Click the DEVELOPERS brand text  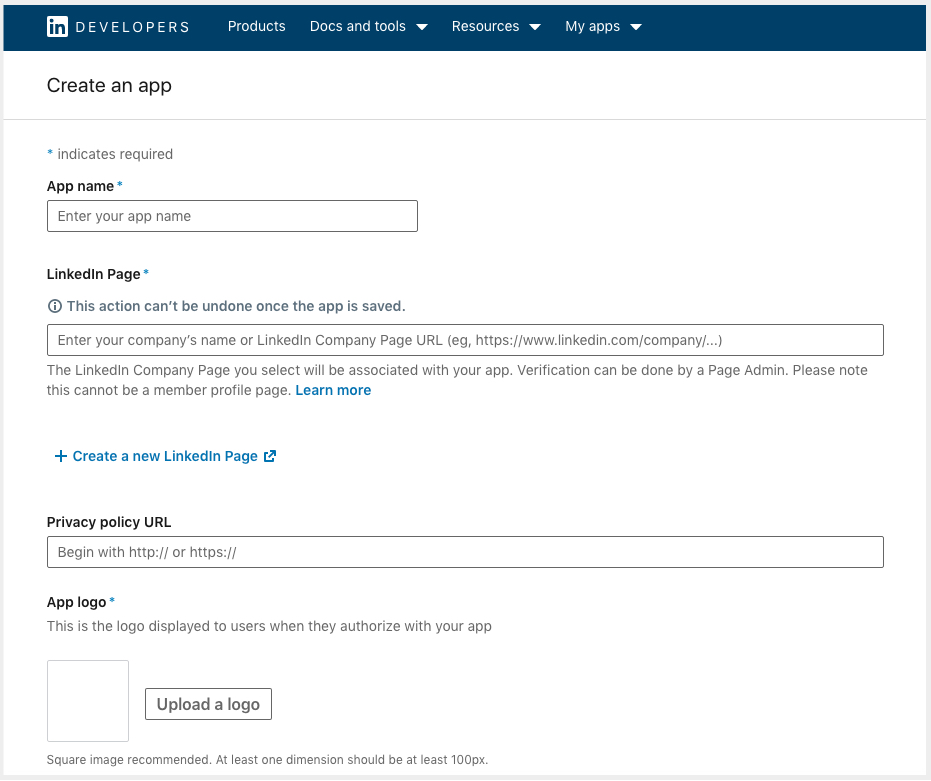132,27
